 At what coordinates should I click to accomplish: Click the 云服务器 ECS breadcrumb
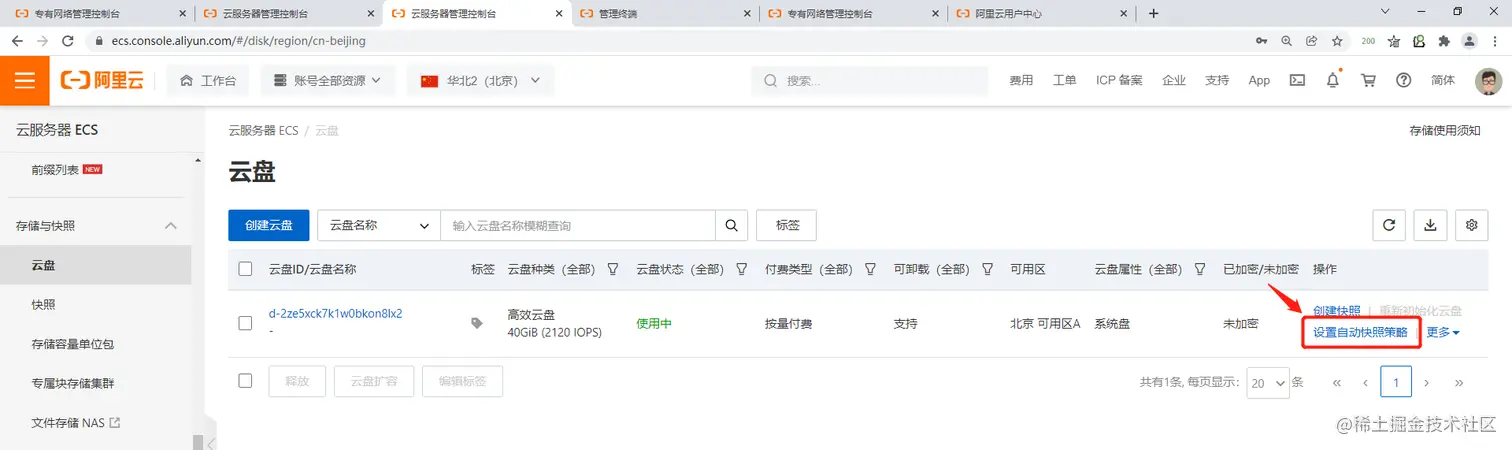coord(263,130)
